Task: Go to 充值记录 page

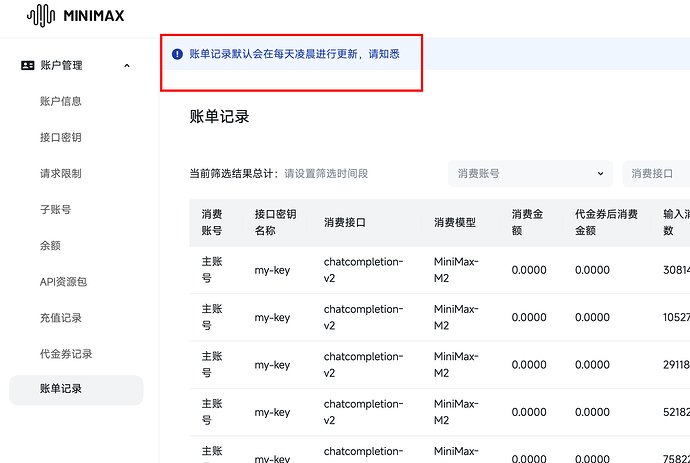Action: (61, 318)
